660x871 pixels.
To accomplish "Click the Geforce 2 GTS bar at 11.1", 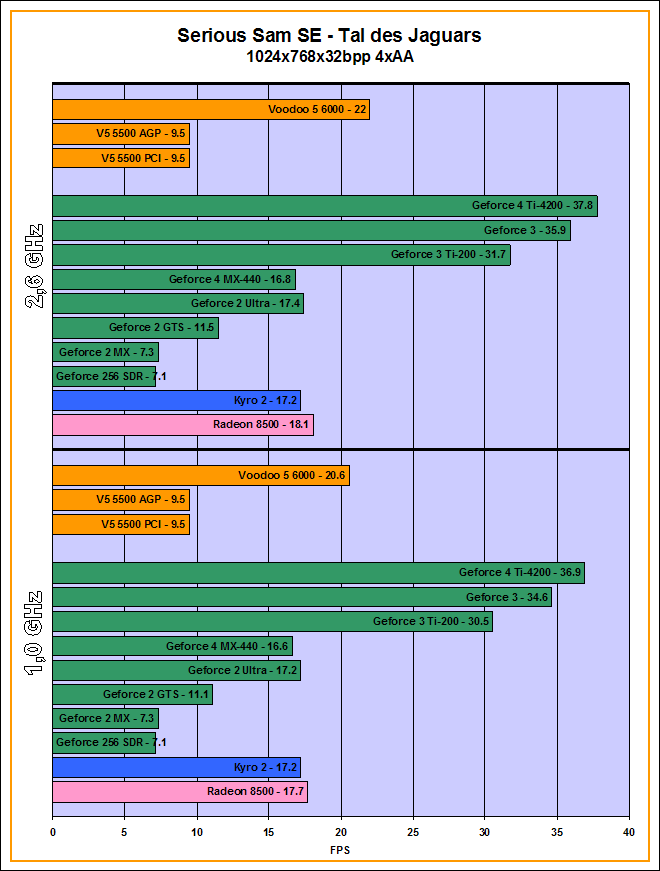I will coord(132,695).
